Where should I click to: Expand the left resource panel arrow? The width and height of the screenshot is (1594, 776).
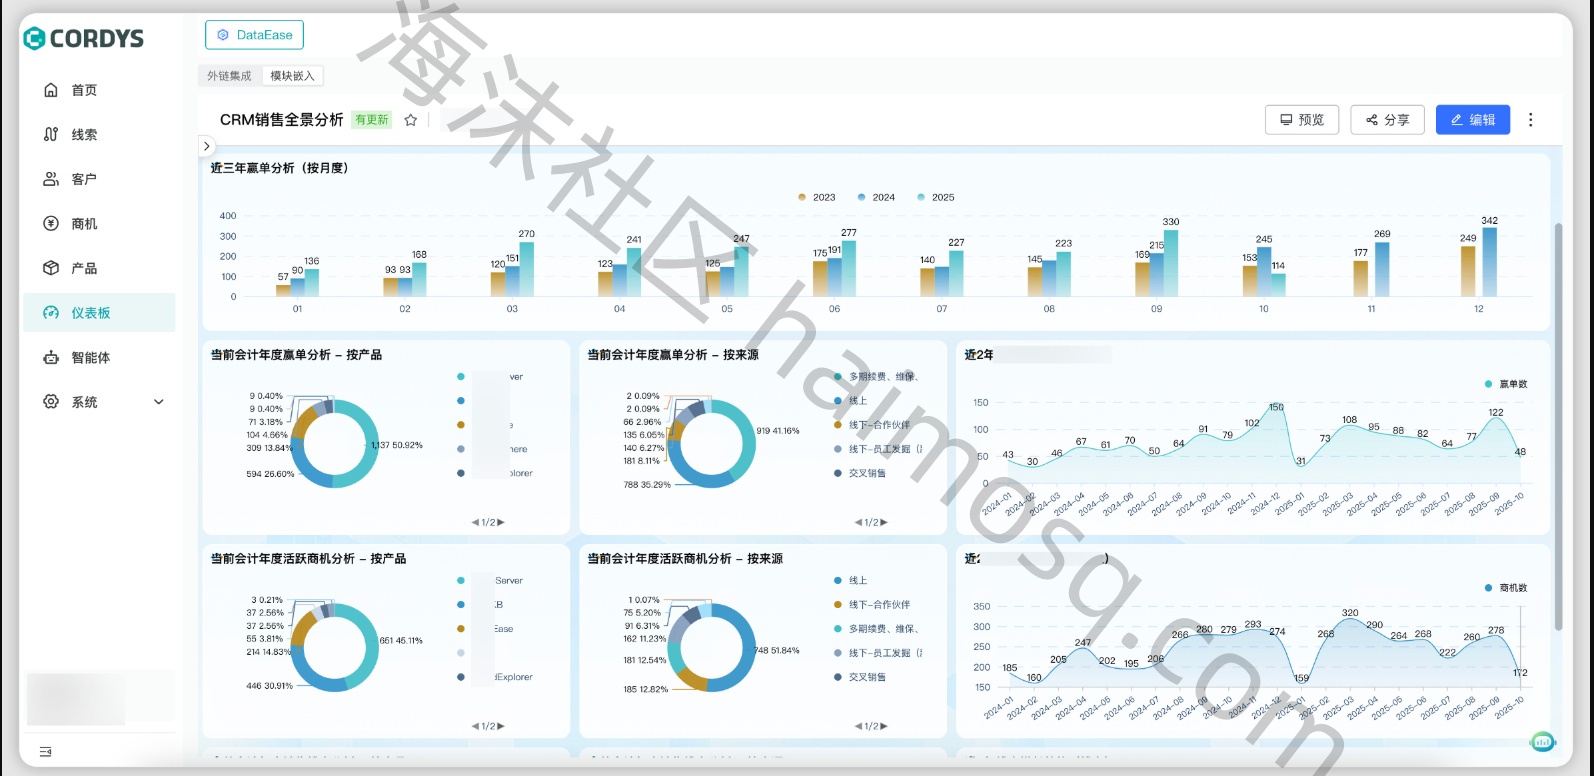click(207, 146)
